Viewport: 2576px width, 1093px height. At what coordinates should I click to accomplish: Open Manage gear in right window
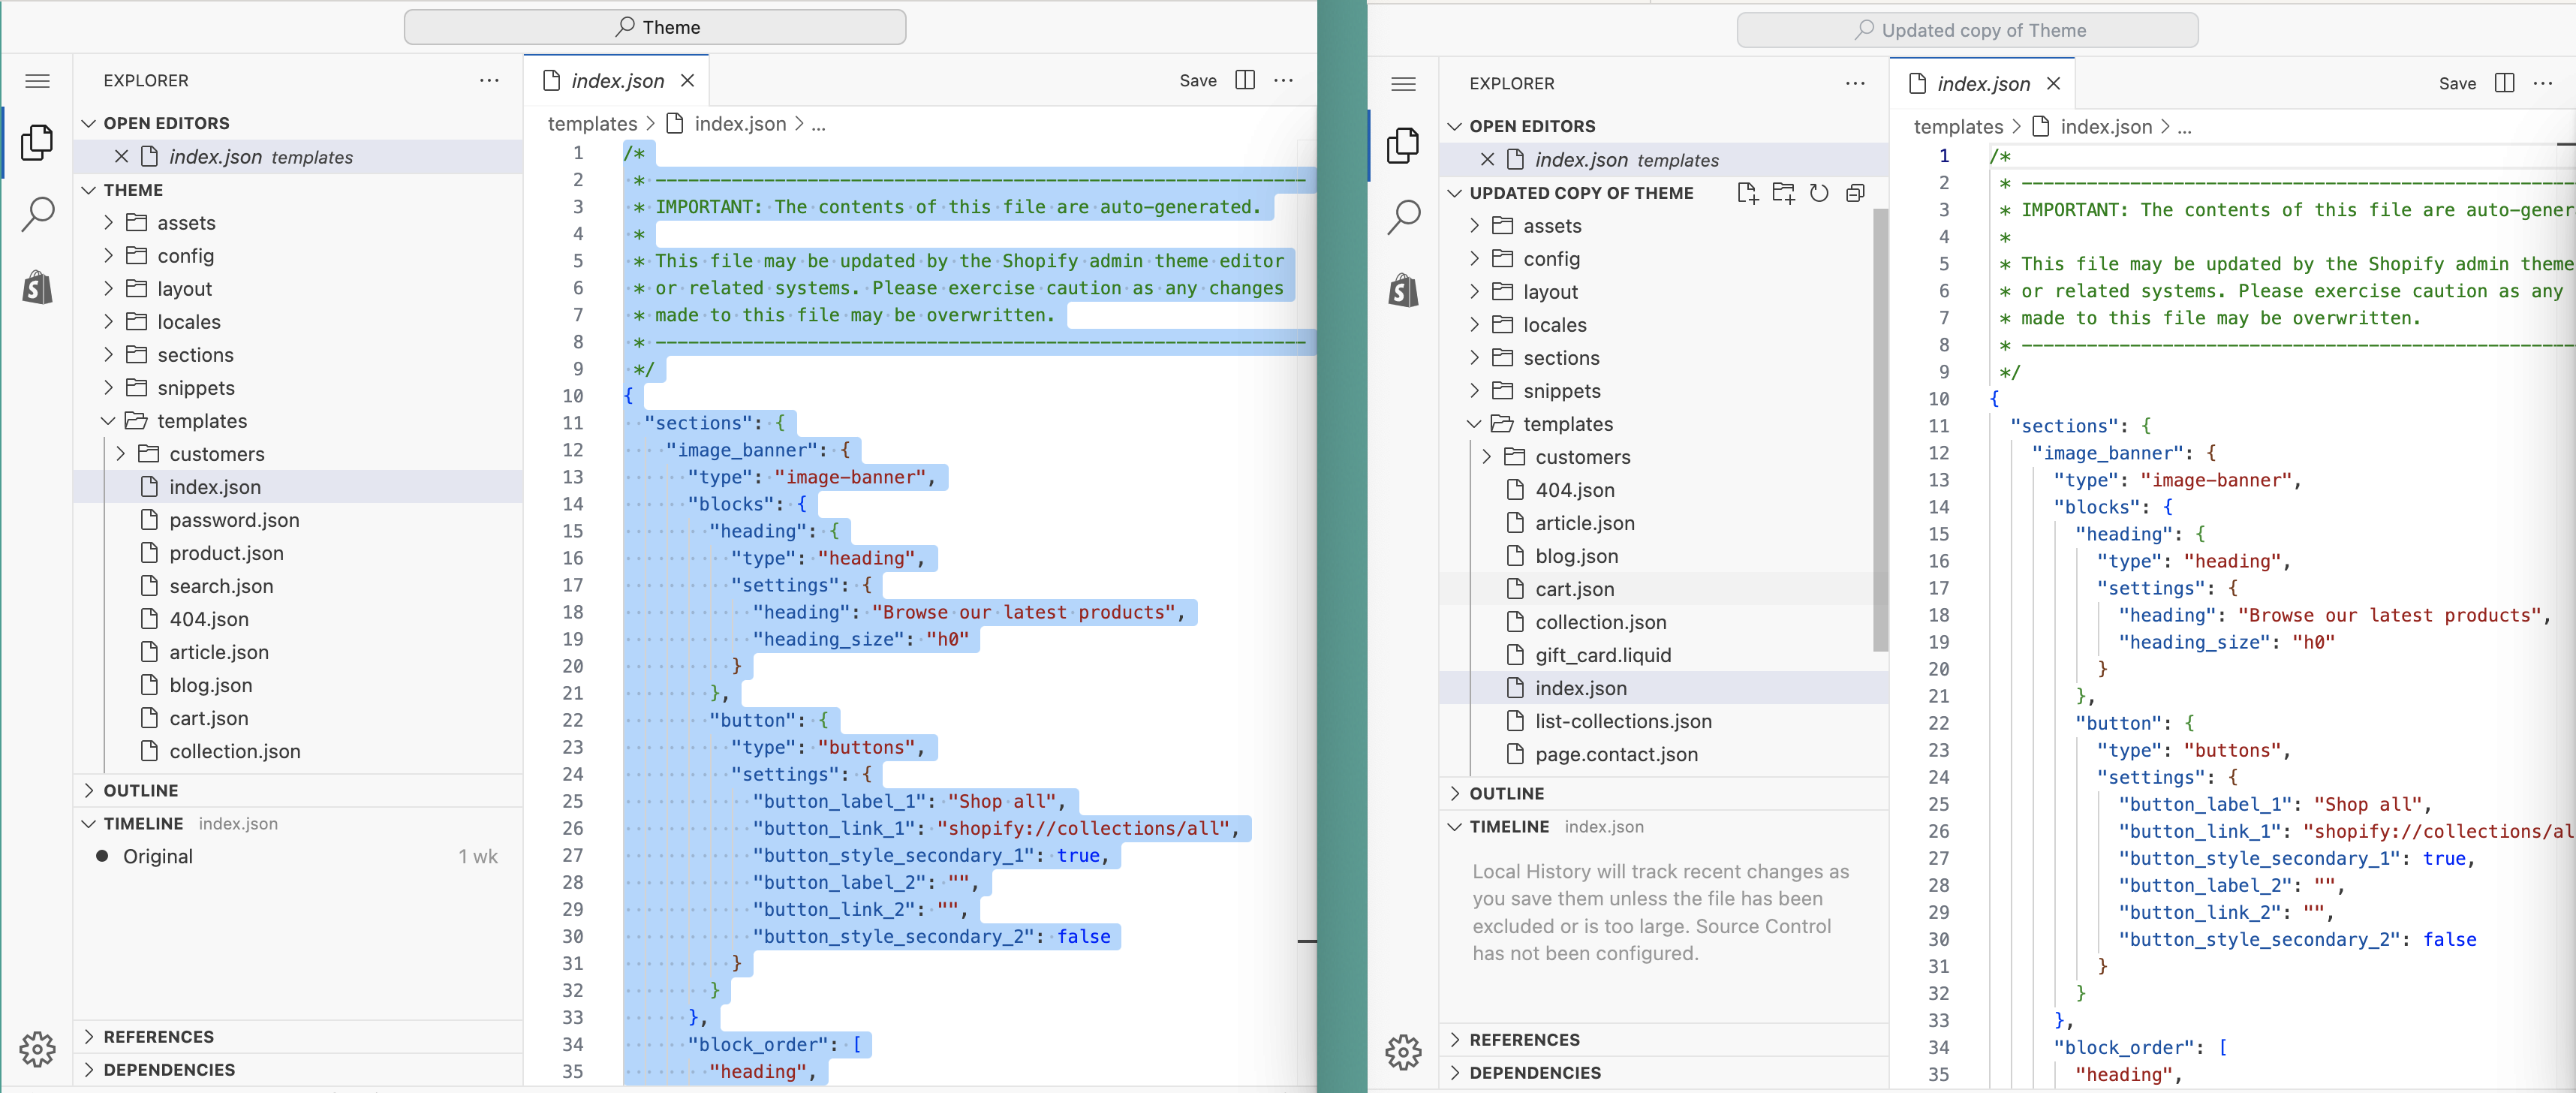[x=1403, y=1052]
